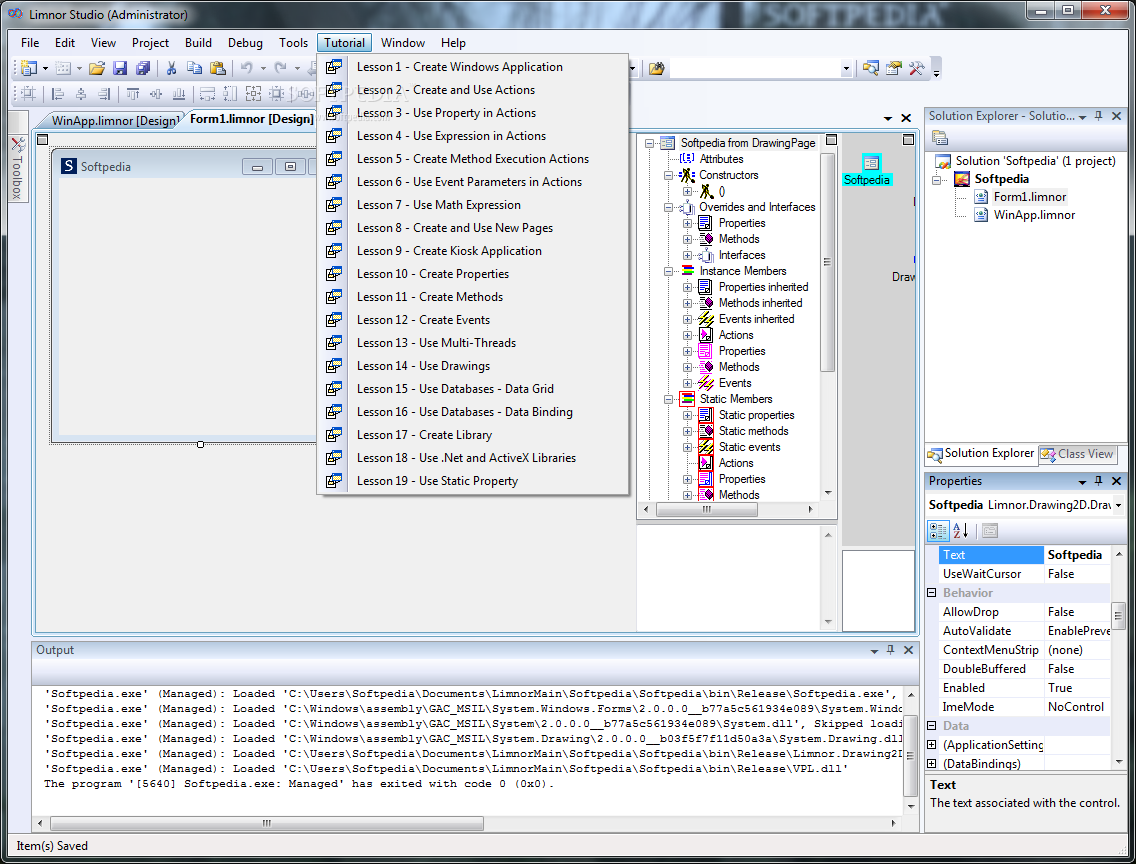Viewport: 1136px width, 864px height.
Task: Open the Undo history dropdown arrow
Action: (263, 69)
